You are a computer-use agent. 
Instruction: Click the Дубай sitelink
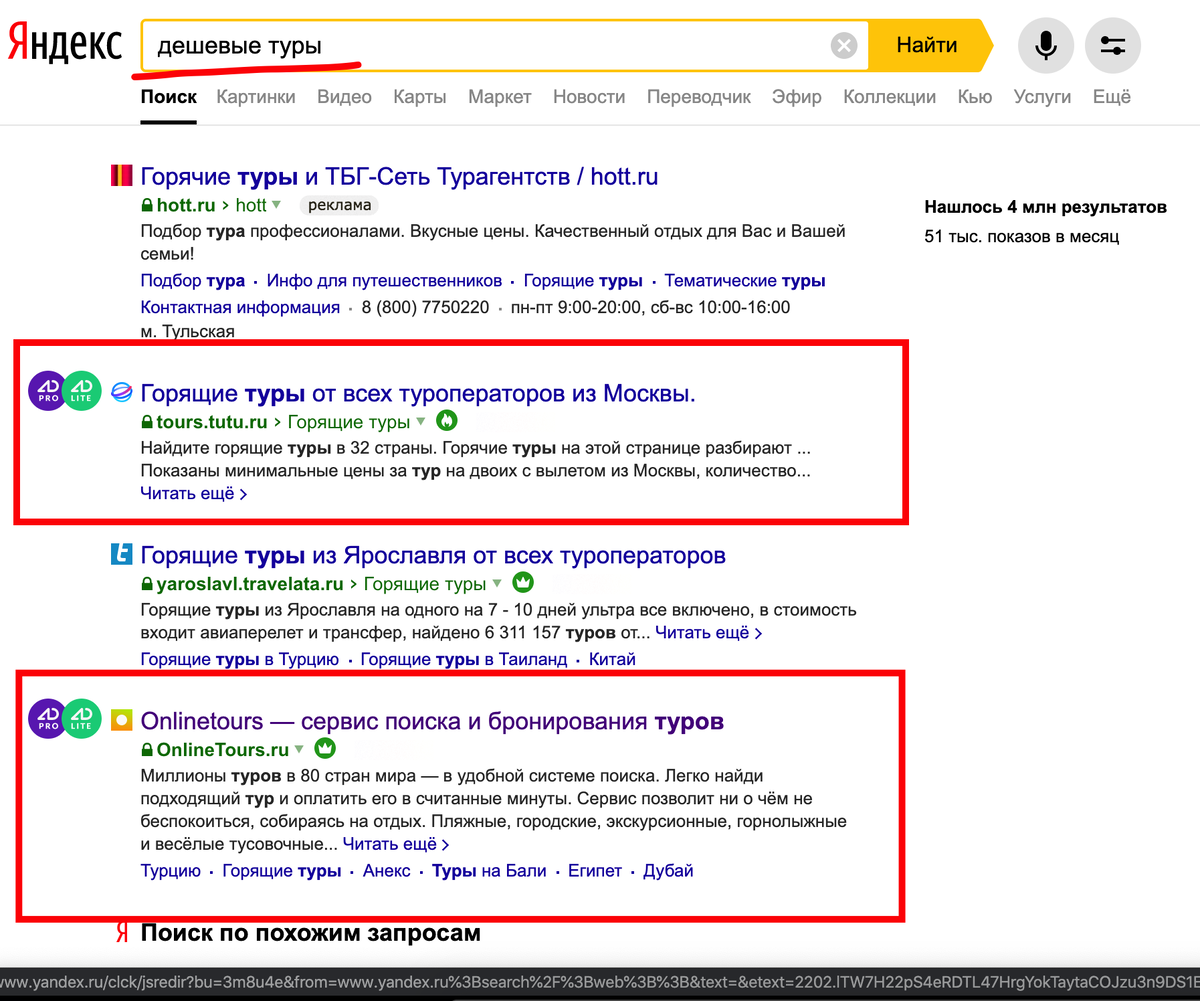(668, 870)
